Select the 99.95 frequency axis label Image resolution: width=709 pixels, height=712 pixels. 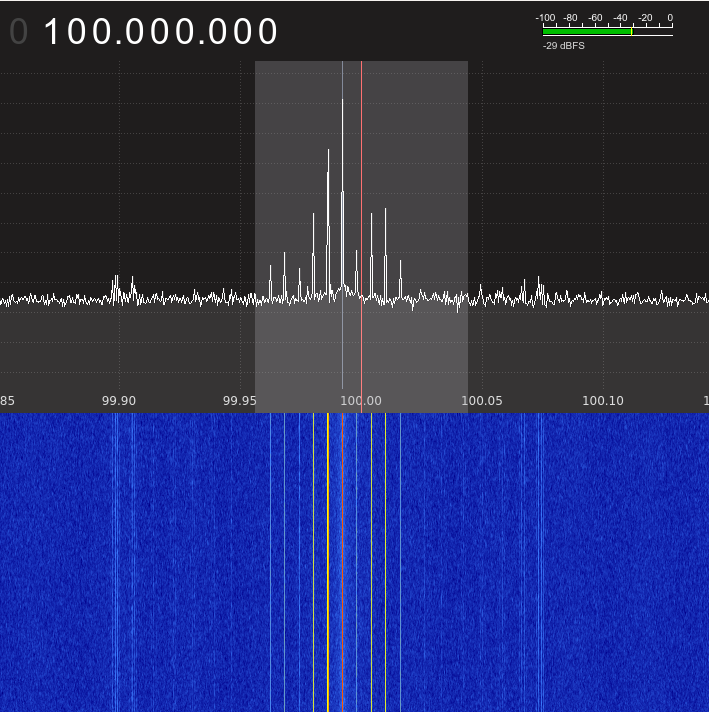click(x=240, y=400)
